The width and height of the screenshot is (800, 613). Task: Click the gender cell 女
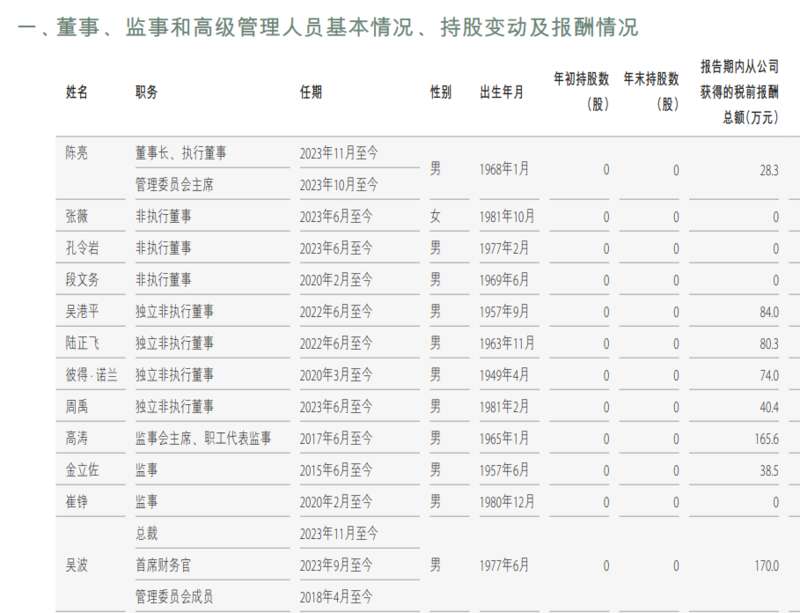click(435, 216)
